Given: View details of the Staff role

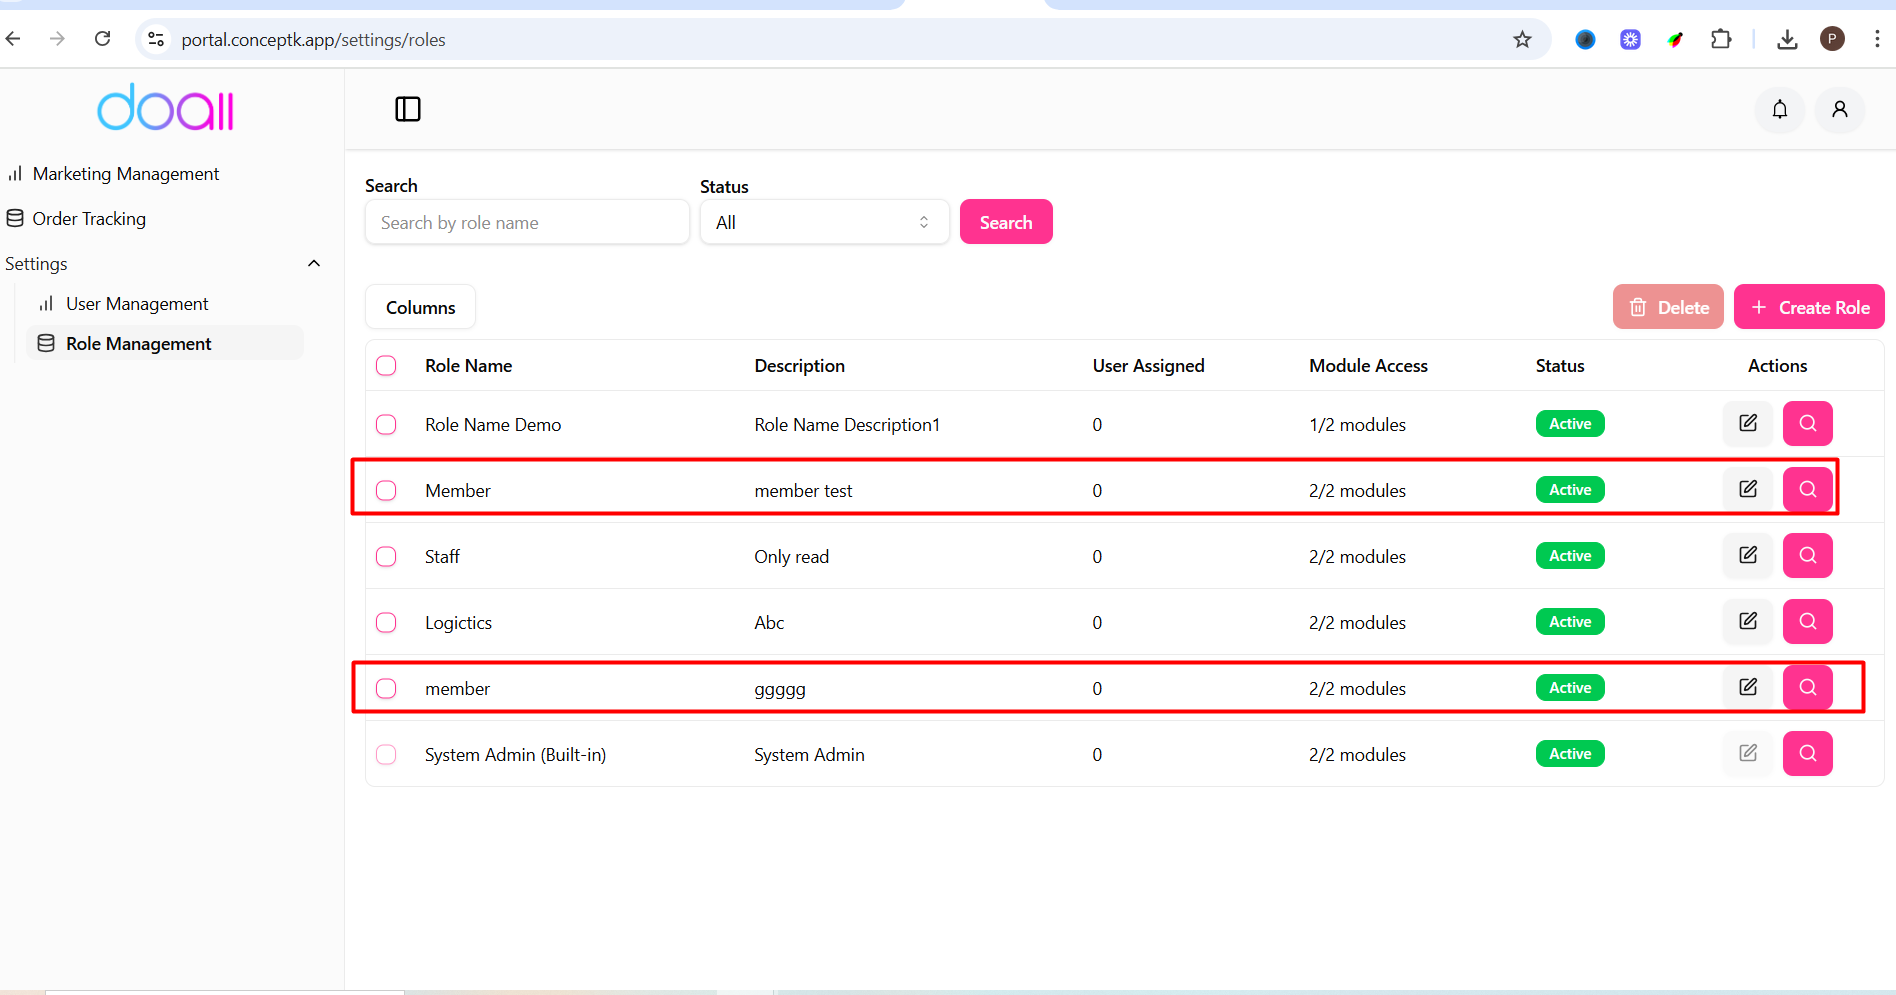Looking at the screenshot, I should 1807,556.
